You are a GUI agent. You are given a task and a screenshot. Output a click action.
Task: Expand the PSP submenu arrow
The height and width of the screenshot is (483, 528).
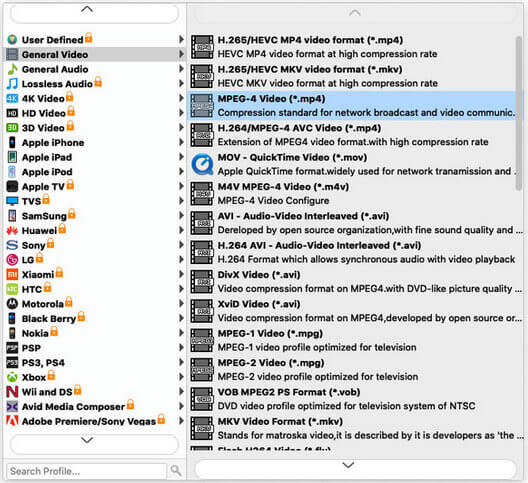pyautogui.click(x=181, y=348)
